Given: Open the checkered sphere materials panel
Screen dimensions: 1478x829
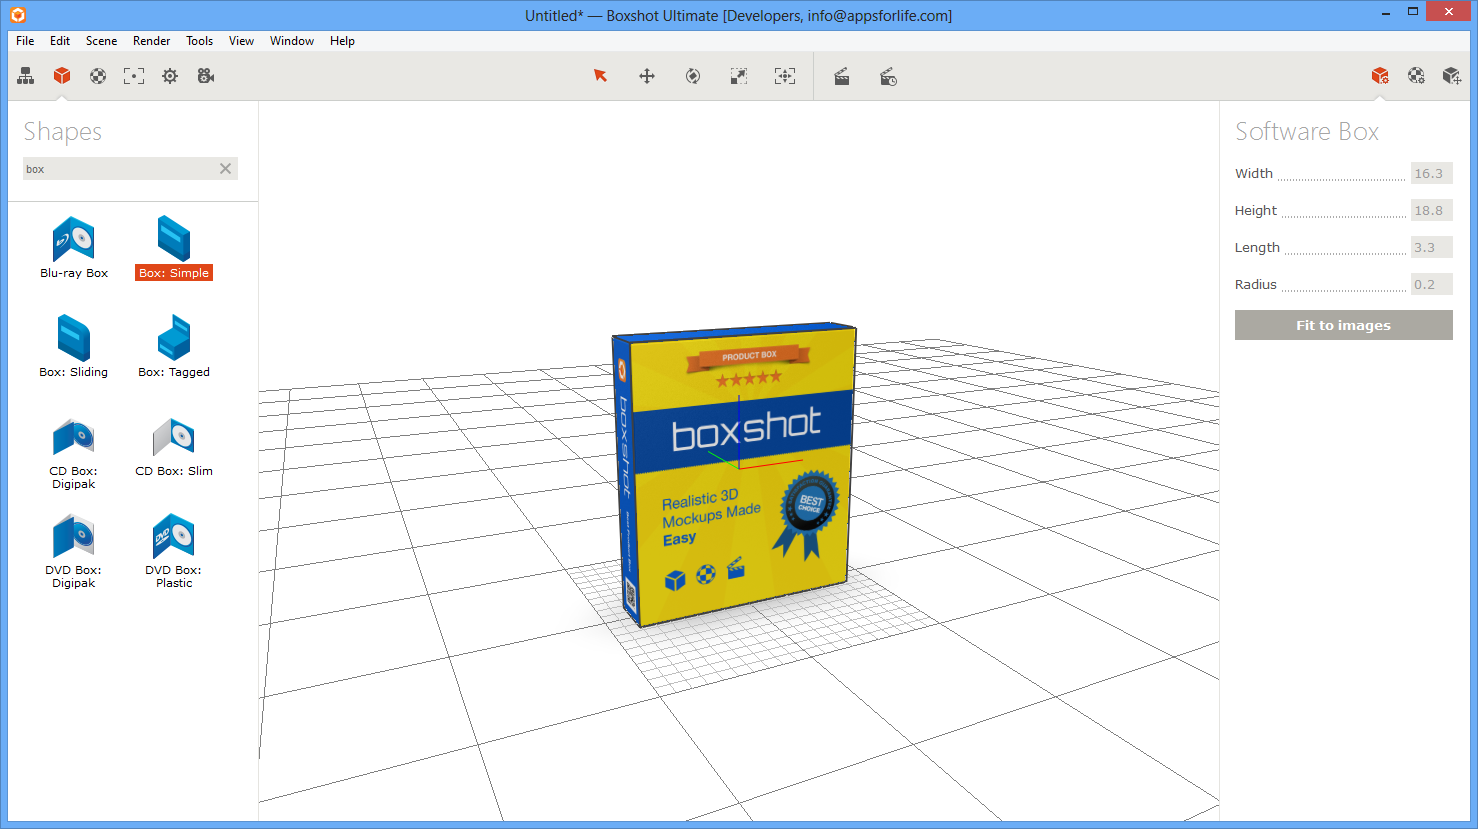Looking at the screenshot, I should coord(98,76).
